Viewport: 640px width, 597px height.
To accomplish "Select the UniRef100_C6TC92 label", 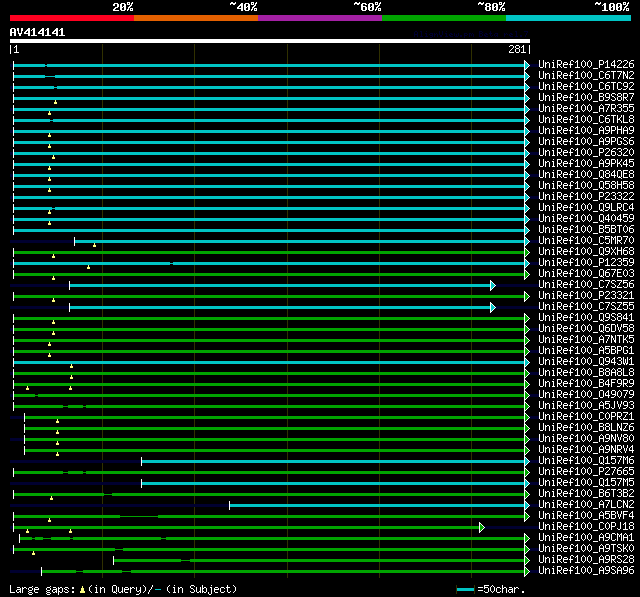I will point(586,87).
